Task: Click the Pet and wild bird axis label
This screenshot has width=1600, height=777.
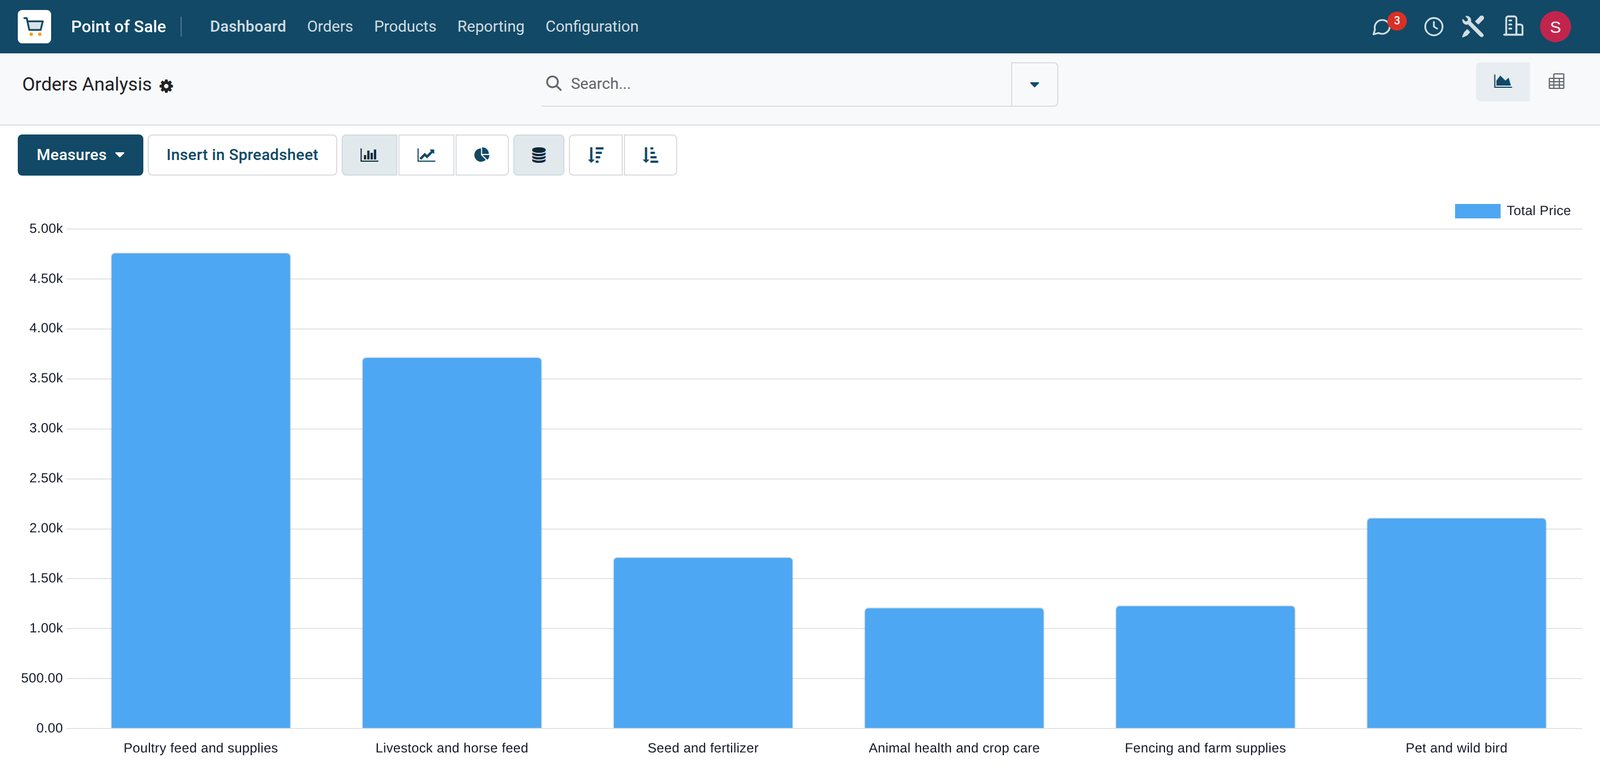Action: [x=1456, y=748]
